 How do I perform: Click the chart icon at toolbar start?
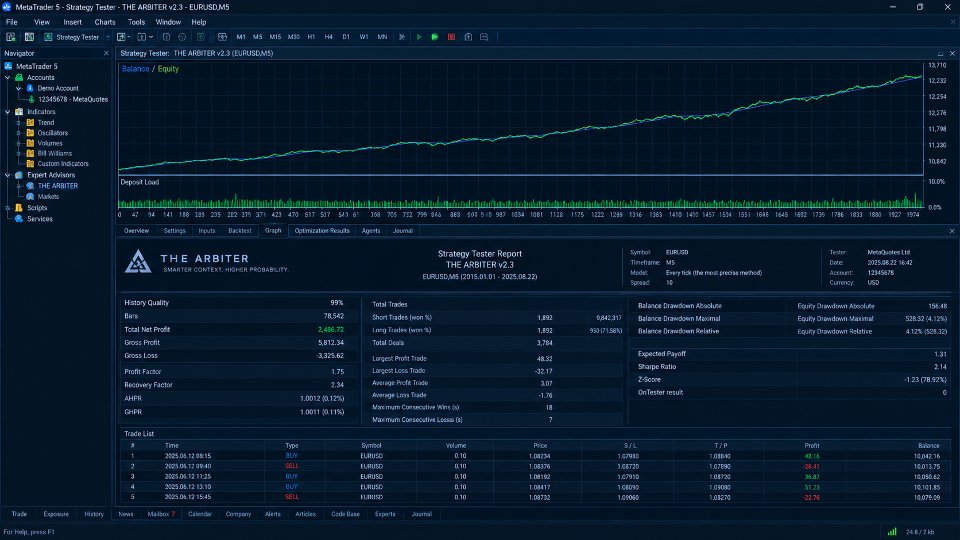(10, 37)
